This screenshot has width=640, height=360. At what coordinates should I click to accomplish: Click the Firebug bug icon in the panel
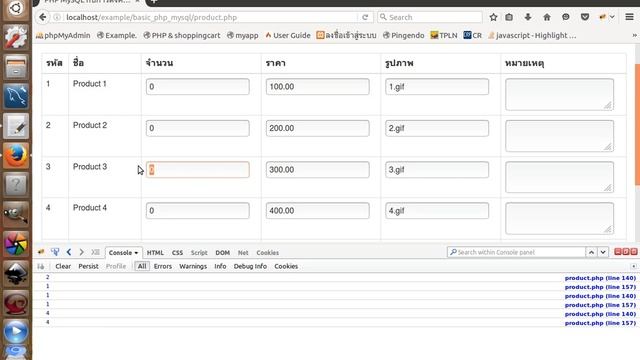coord(41,252)
